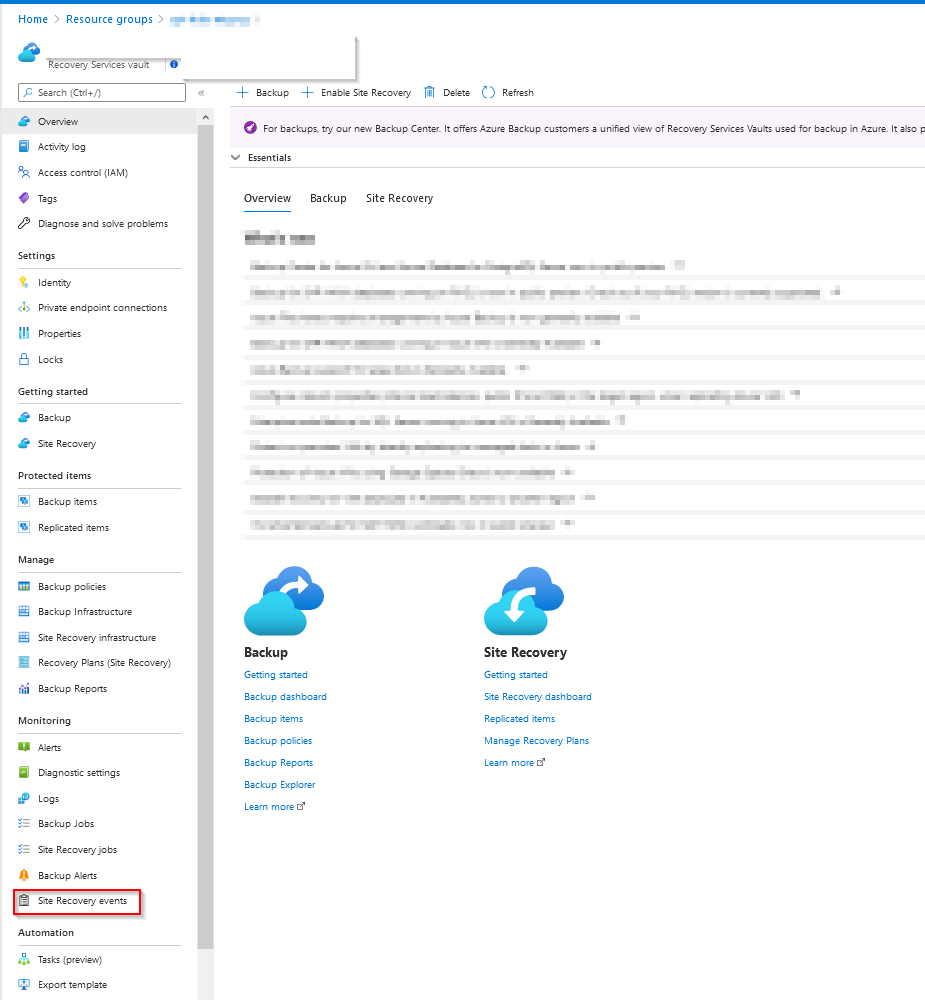The image size is (925, 1000).
Task: Click the Backup Reports chart icon
Action: (24, 689)
